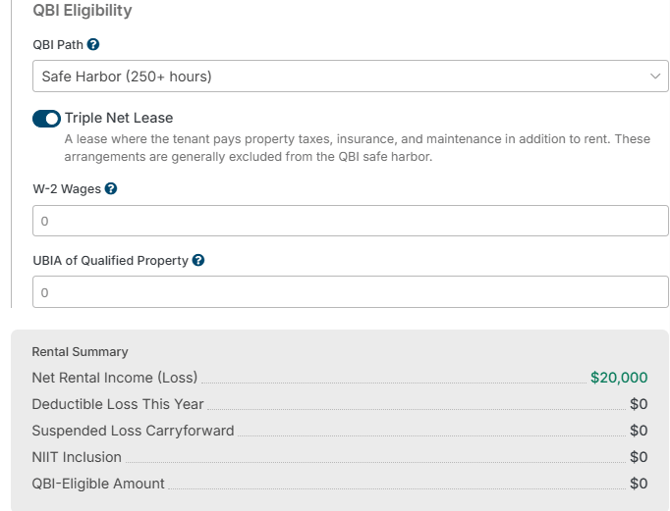The width and height of the screenshot is (670, 511).
Task: Expand QBI Path list via chevron arrow
Action: 655,76
